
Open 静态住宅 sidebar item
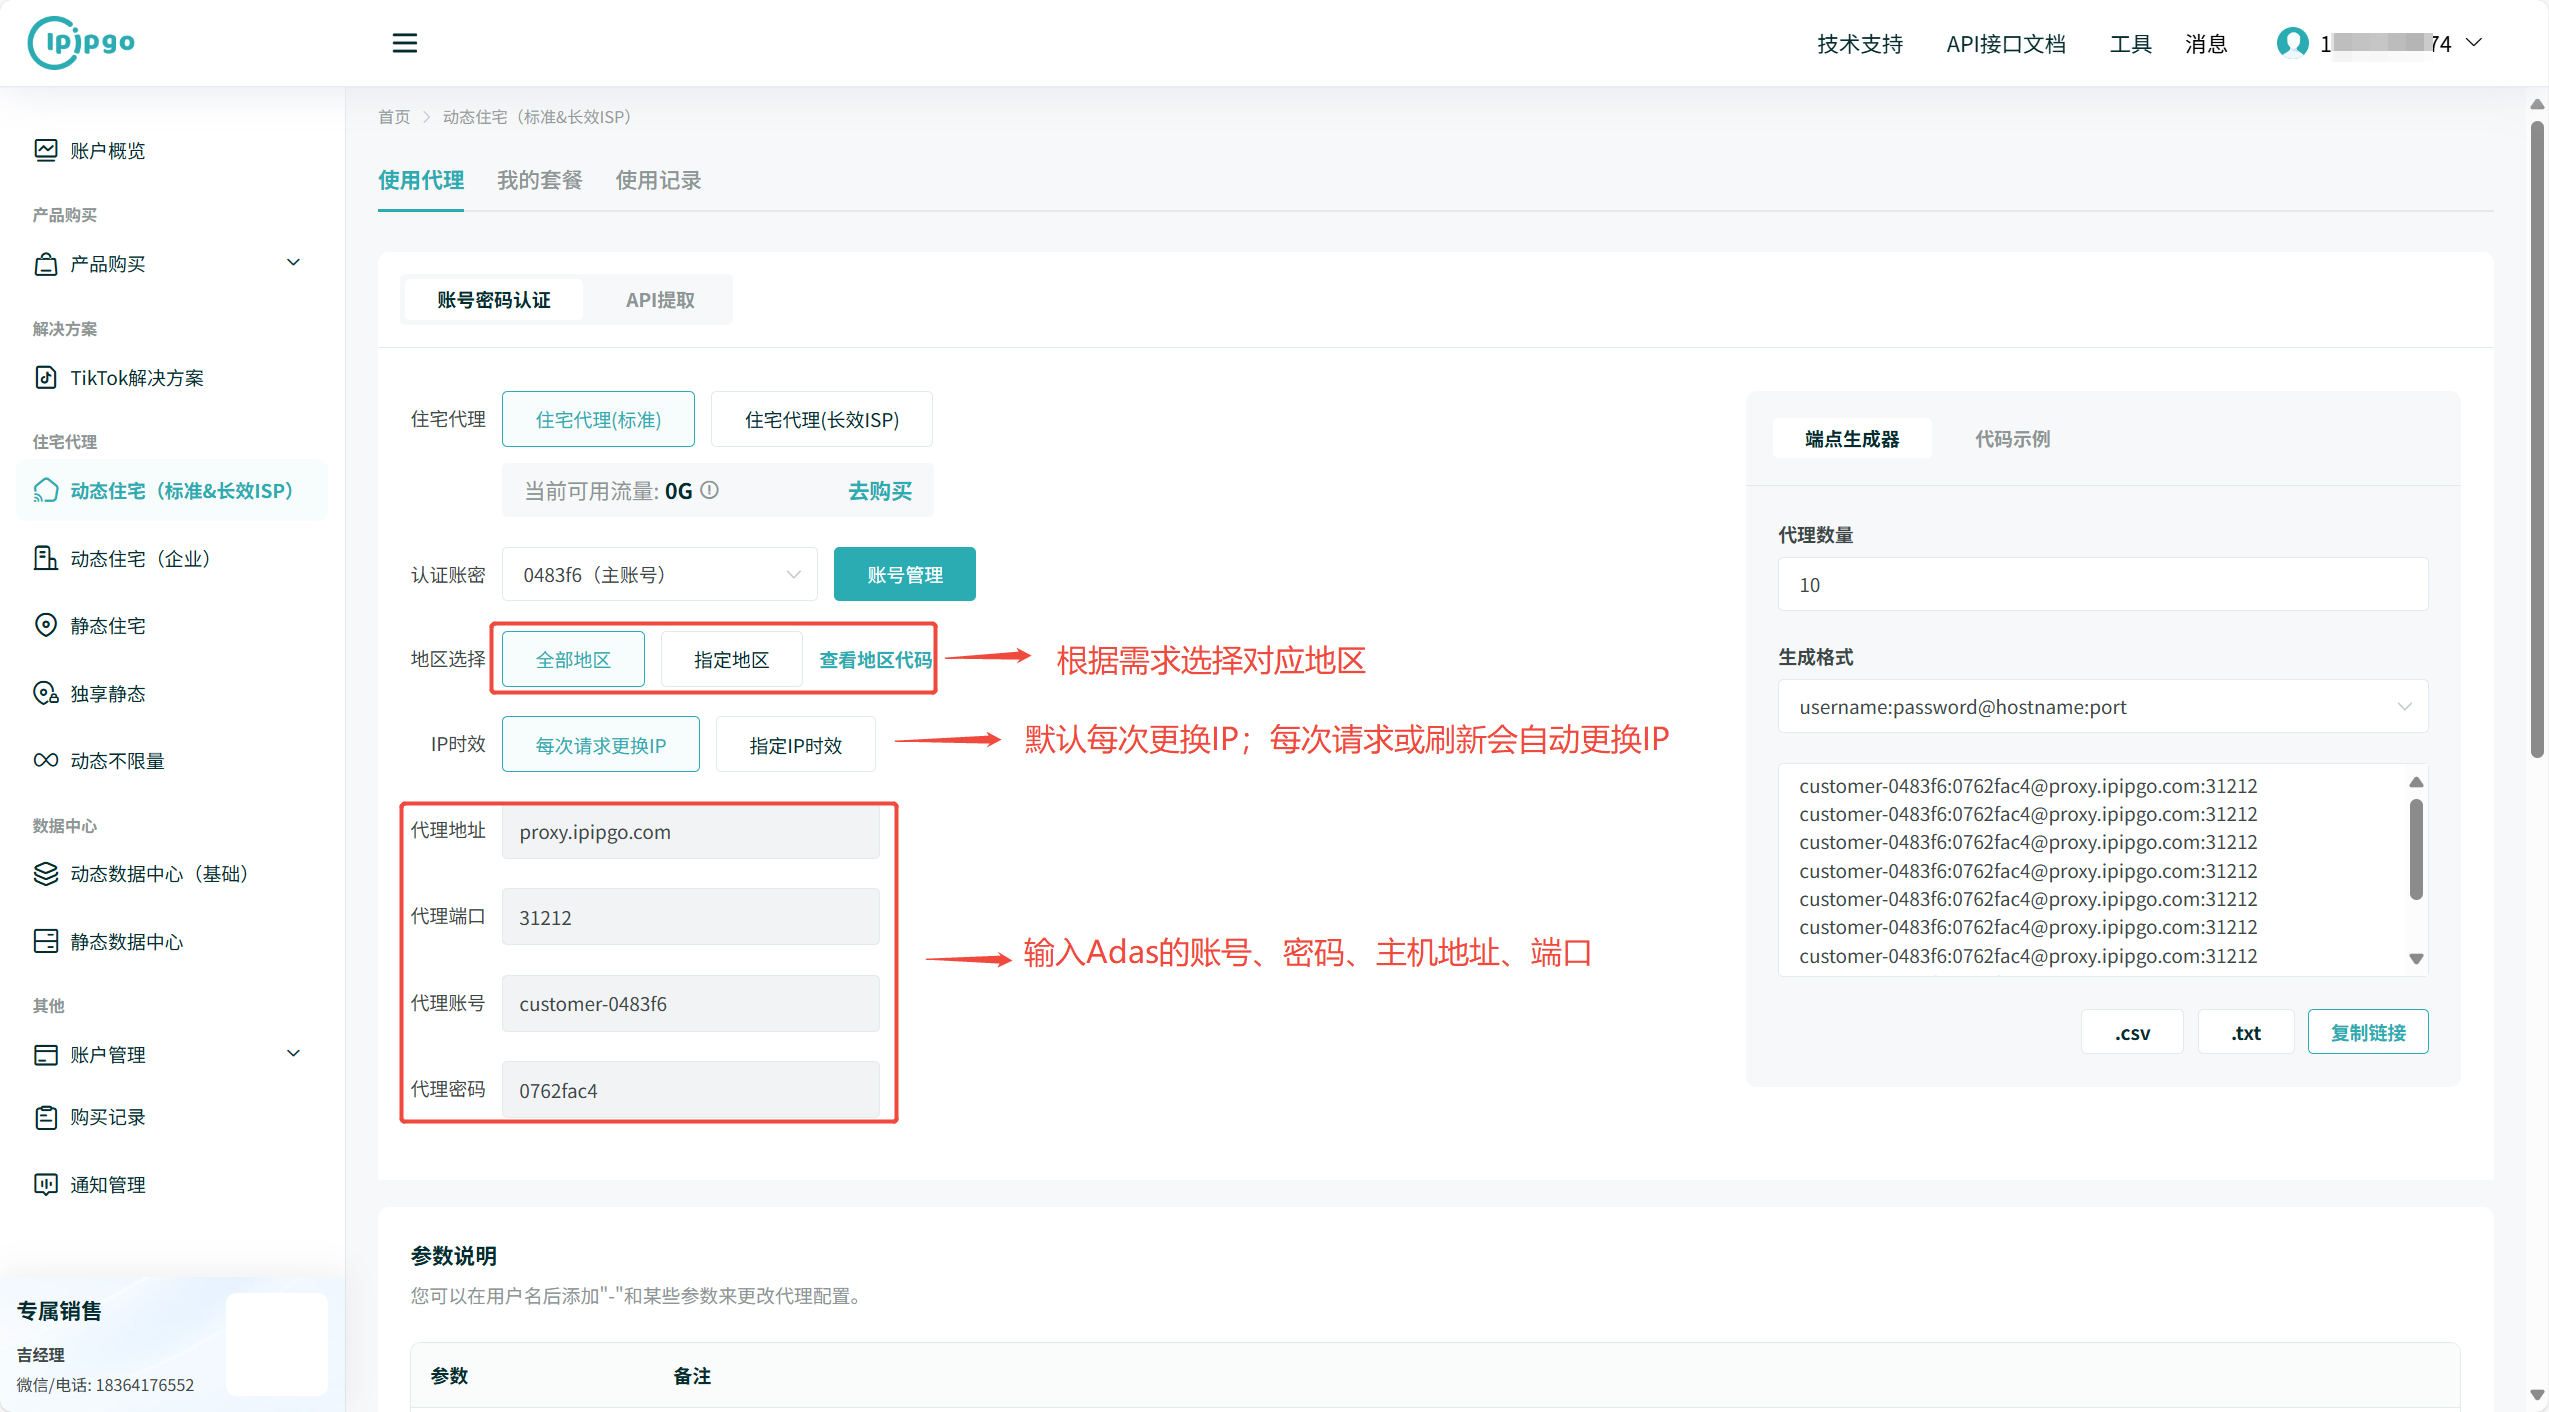170,625
